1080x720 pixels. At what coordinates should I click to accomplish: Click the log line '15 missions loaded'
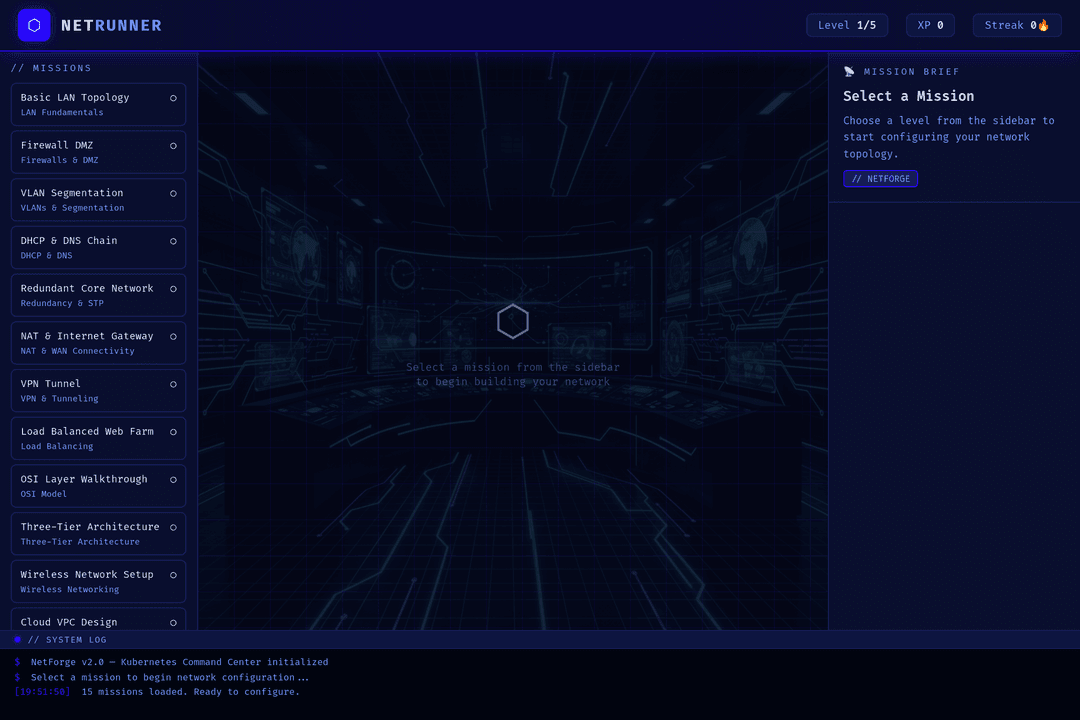click(x=191, y=692)
